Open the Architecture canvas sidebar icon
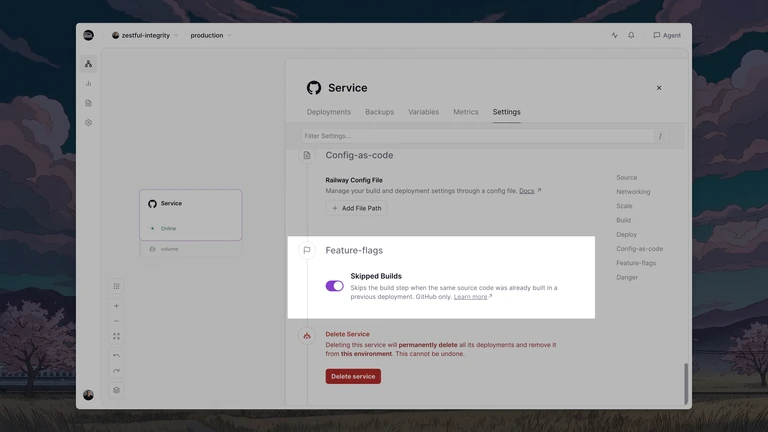The width and height of the screenshot is (768, 432). click(88, 64)
